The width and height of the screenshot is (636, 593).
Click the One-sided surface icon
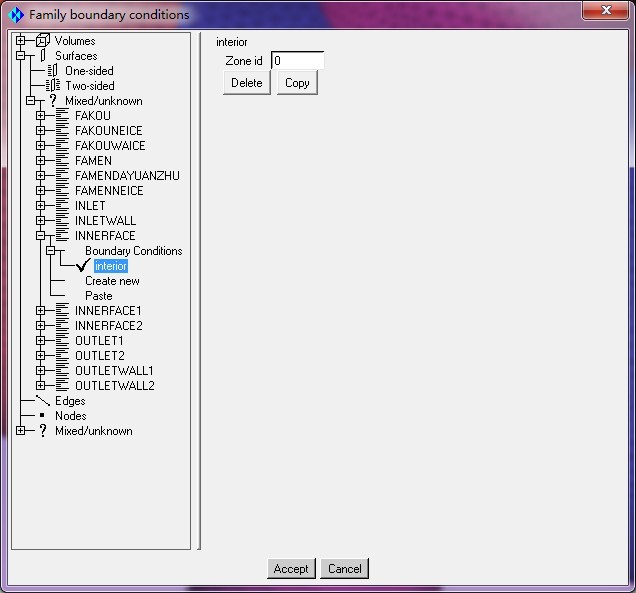click(53, 71)
